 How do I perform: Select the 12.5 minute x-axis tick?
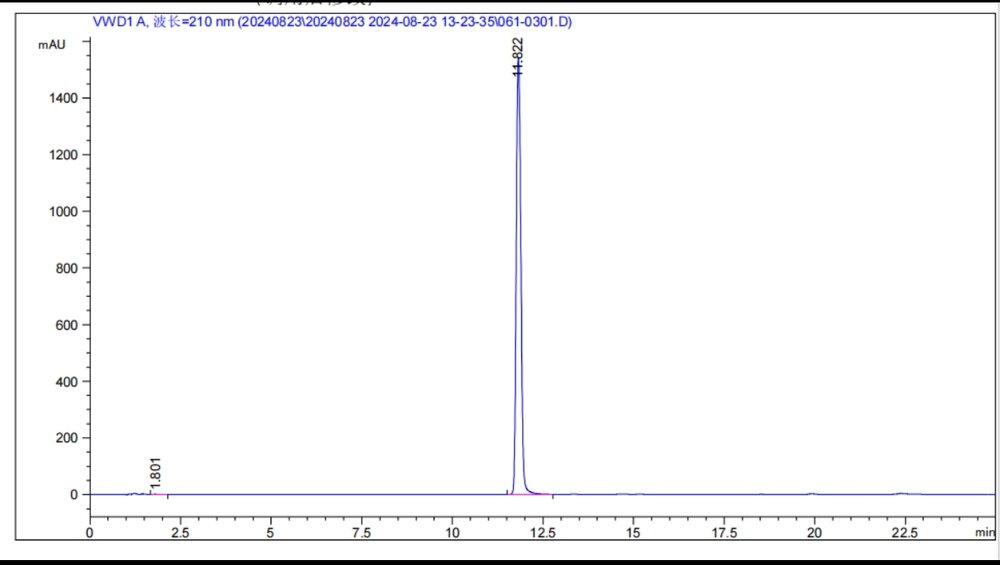click(542, 534)
